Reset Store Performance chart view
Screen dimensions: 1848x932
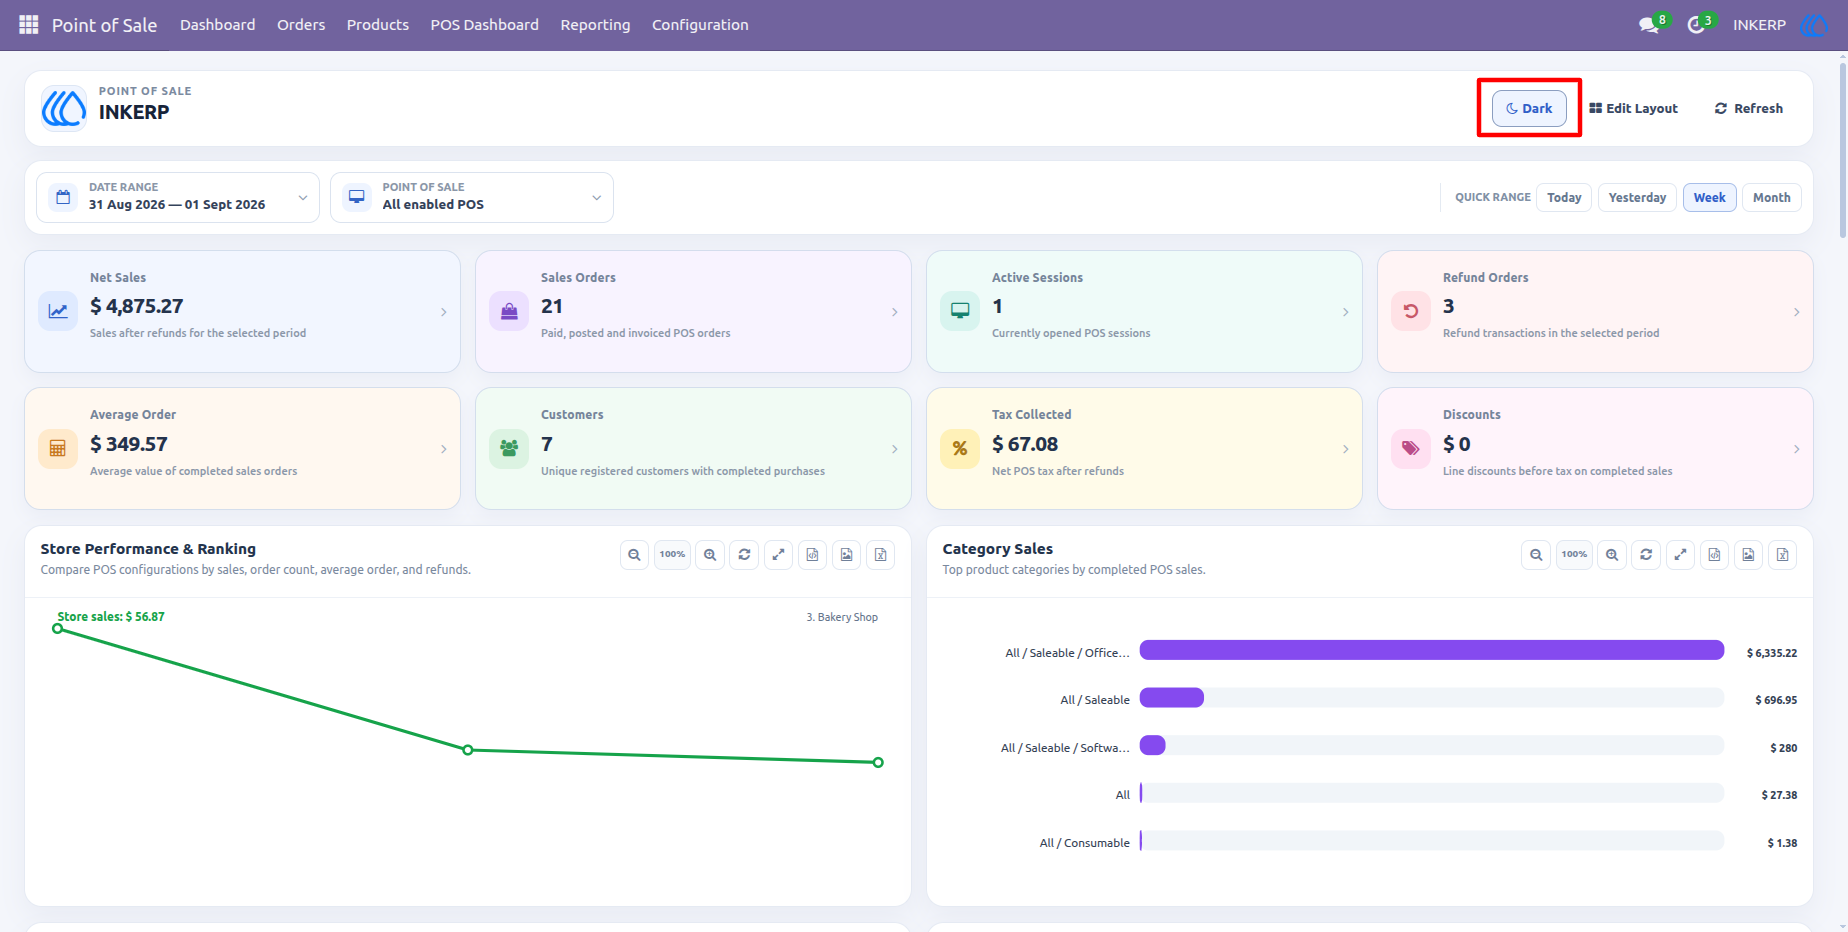click(x=744, y=555)
